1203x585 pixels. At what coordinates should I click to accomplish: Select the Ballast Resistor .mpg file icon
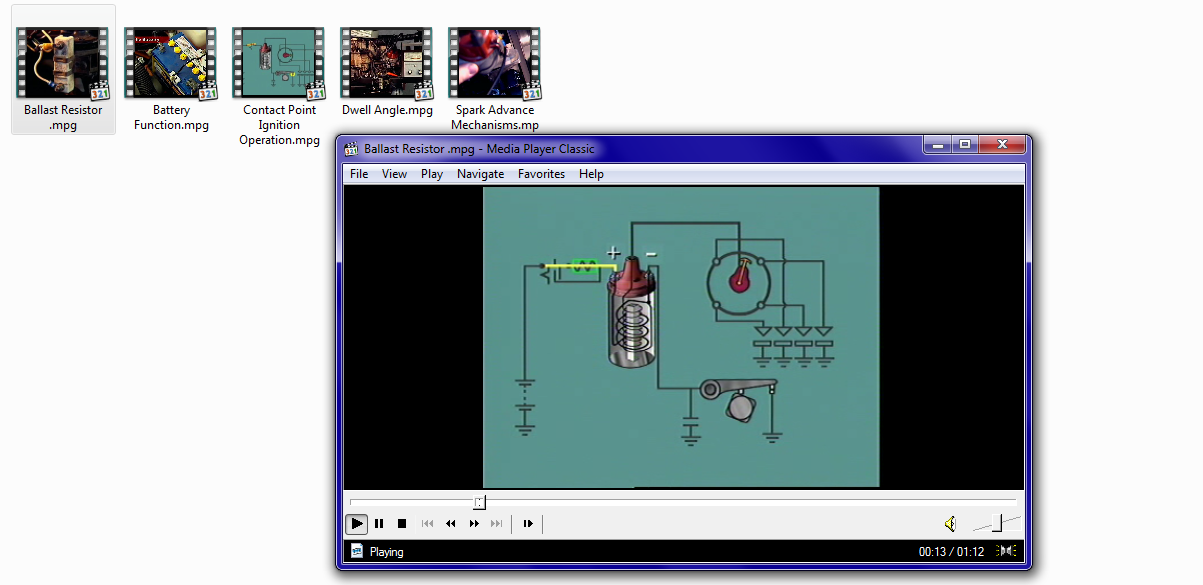coord(64,63)
